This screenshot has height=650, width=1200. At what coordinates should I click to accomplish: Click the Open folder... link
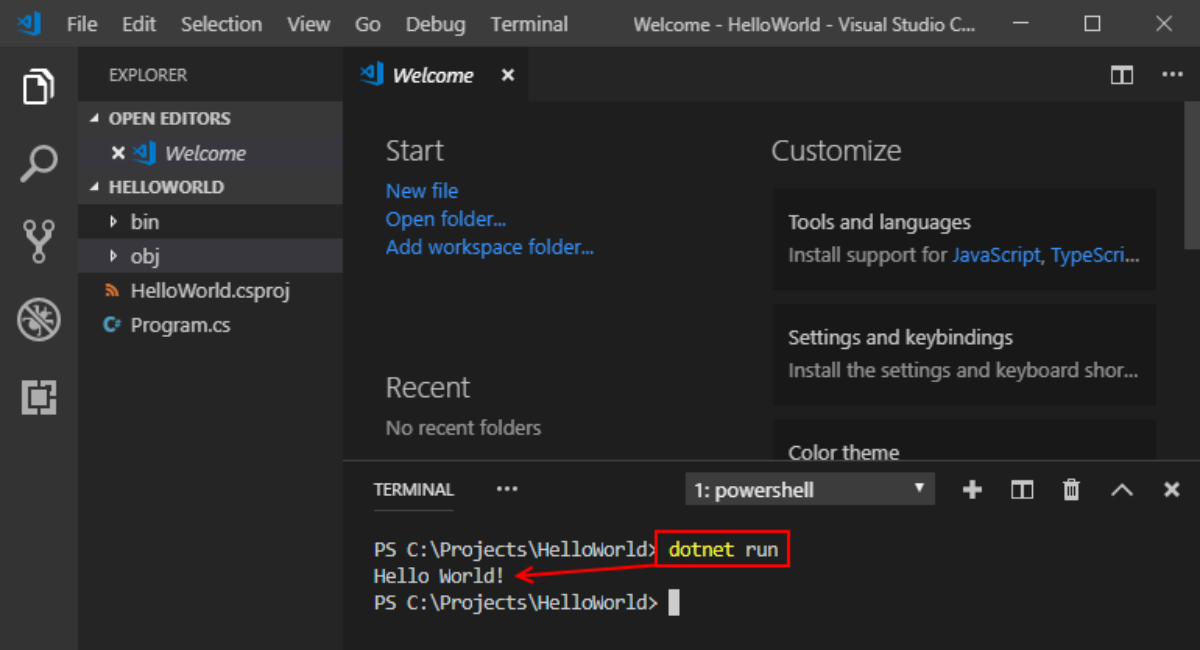446,219
